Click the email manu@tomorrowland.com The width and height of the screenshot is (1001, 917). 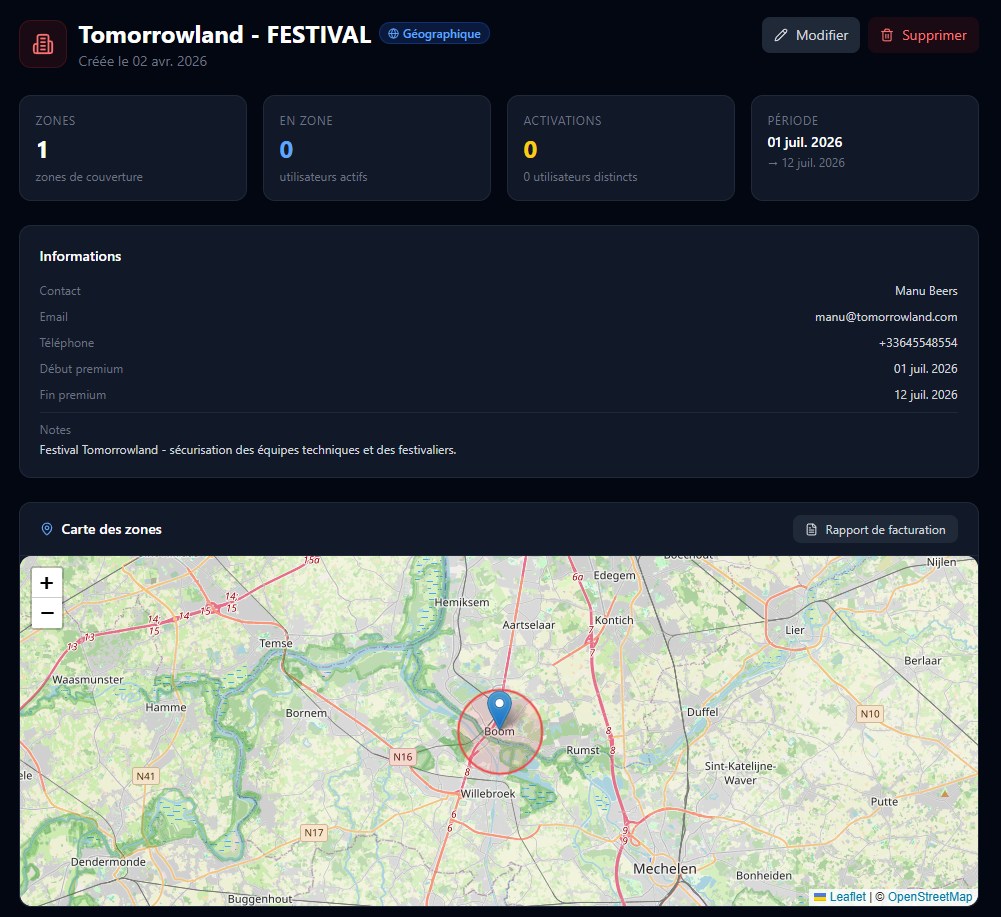pyautogui.click(x=886, y=317)
